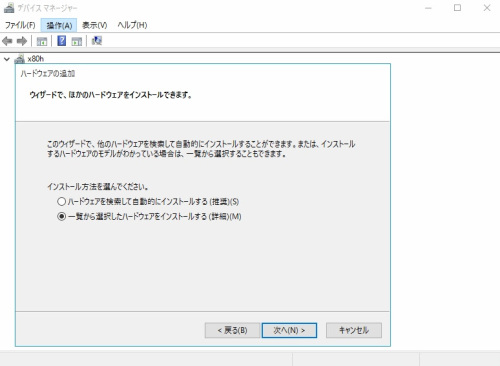
Task: Click the キャンセル button
Action: click(354, 330)
